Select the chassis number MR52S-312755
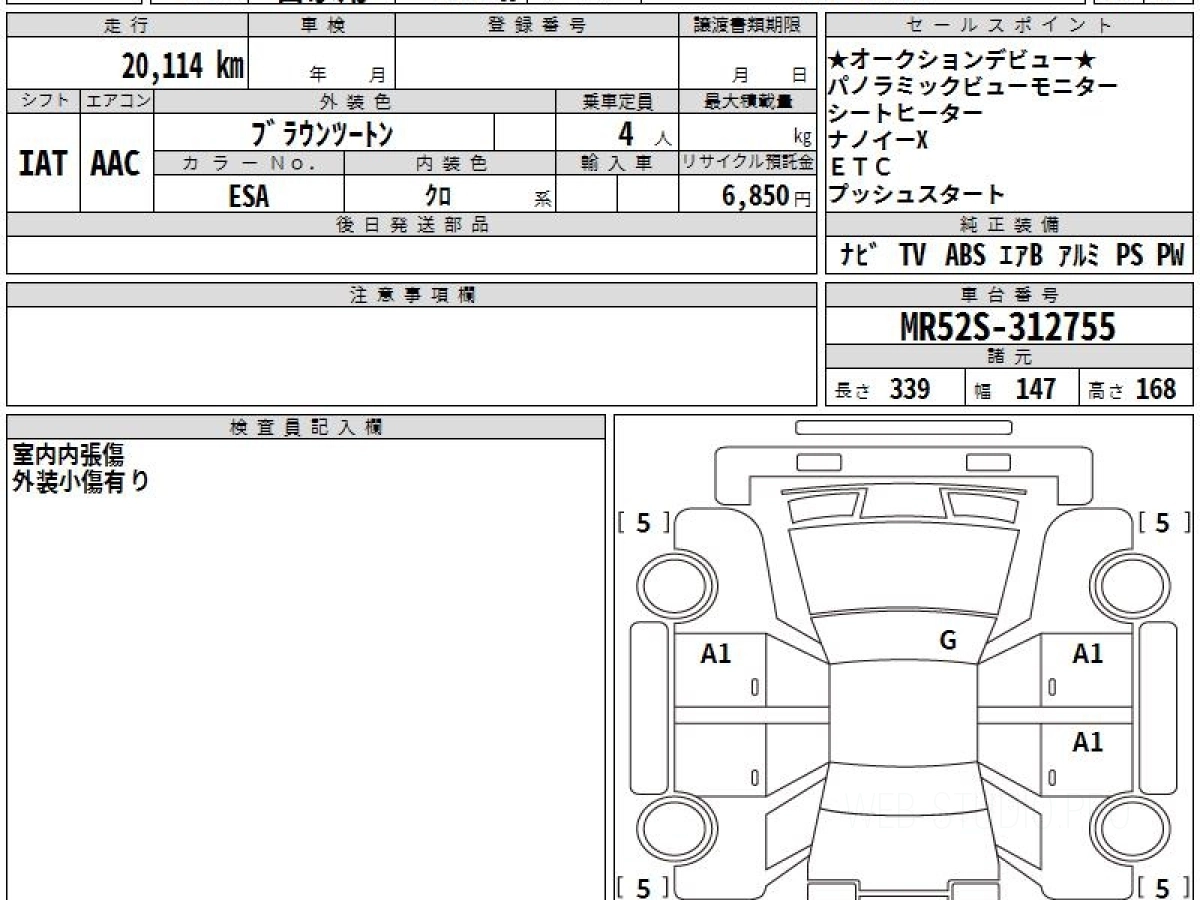 point(1009,327)
